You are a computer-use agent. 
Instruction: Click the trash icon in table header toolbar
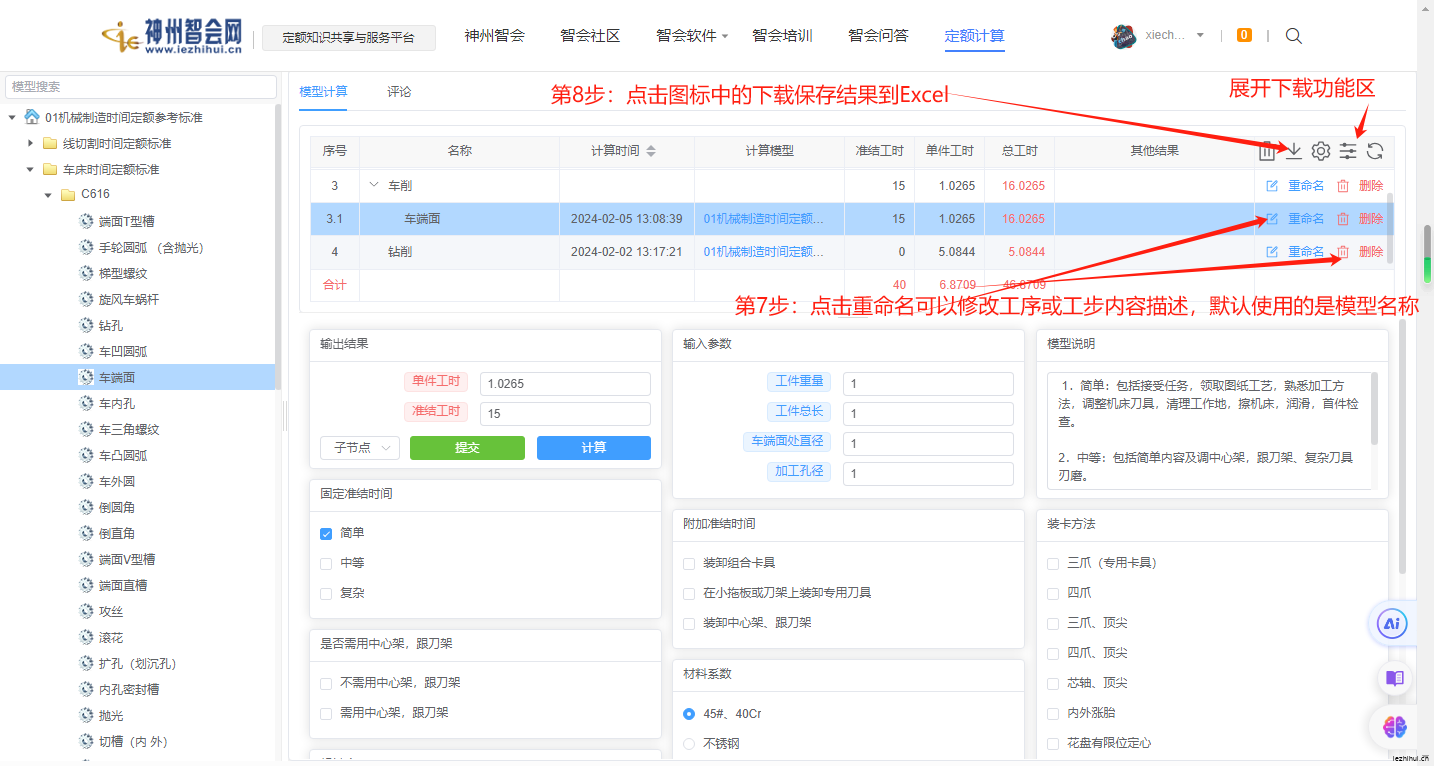click(1266, 151)
